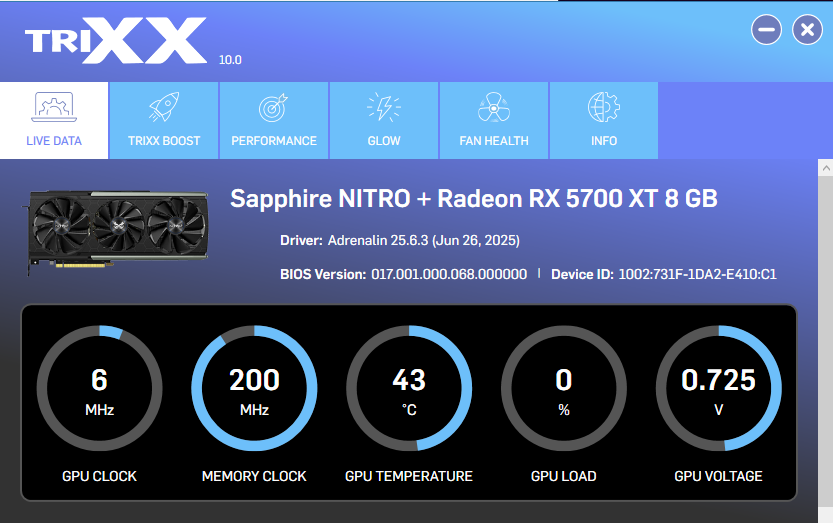Screen dimensions: 833x523
Task: Open the LIVE DATA tab
Action: click(x=54, y=121)
